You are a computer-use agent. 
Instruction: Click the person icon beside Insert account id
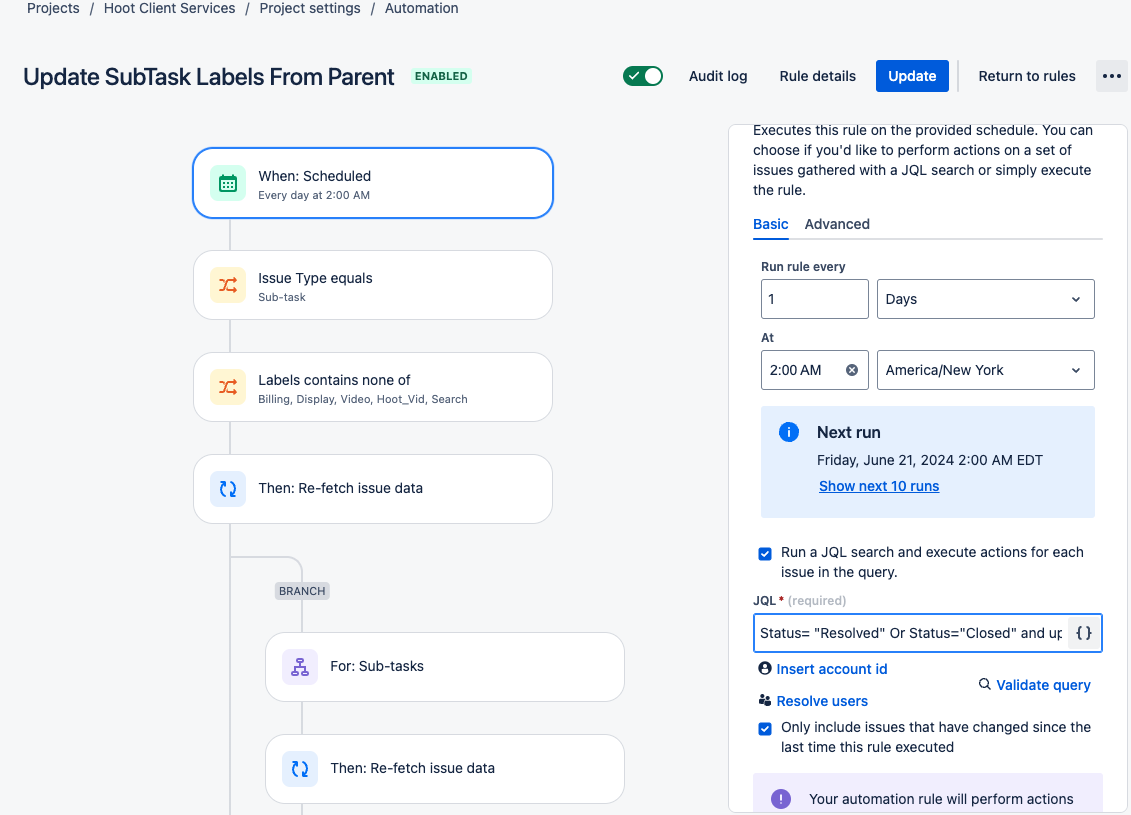point(765,669)
